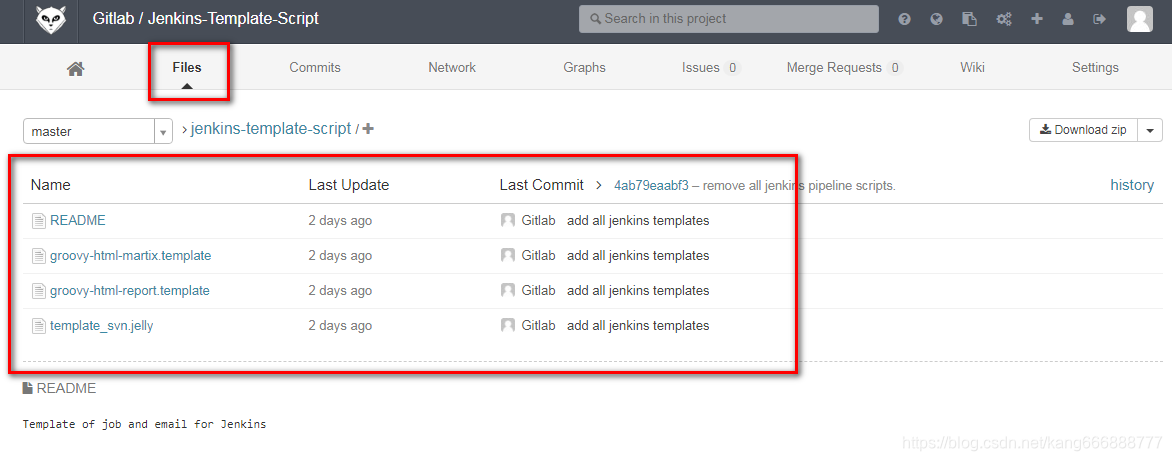Open public area globe icon
This screenshot has width=1172, height=461.
pos(937,19)
